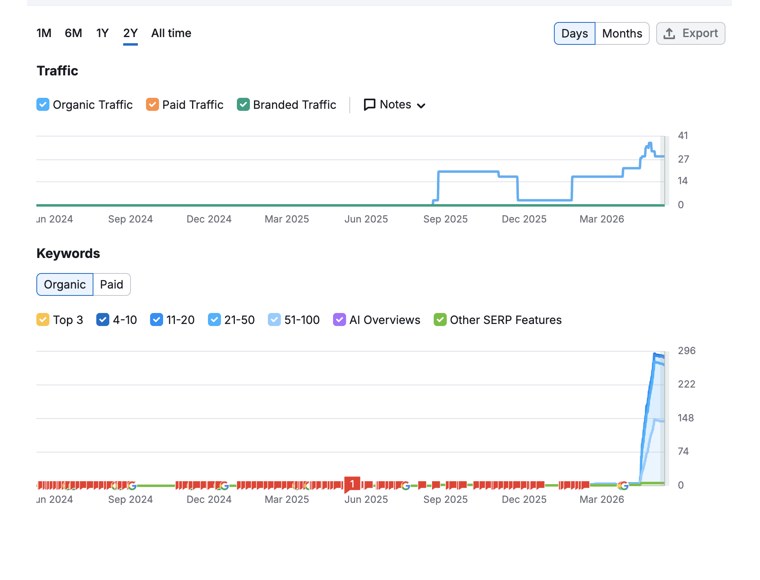Click the Google update marker after Jun 2025
This screenshot has width=760, height=580.
(x=406, y=485)
